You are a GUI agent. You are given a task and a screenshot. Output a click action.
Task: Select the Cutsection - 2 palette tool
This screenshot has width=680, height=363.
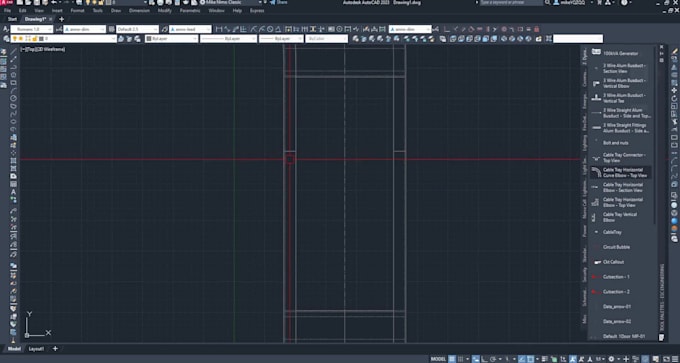tap(621, 291)
